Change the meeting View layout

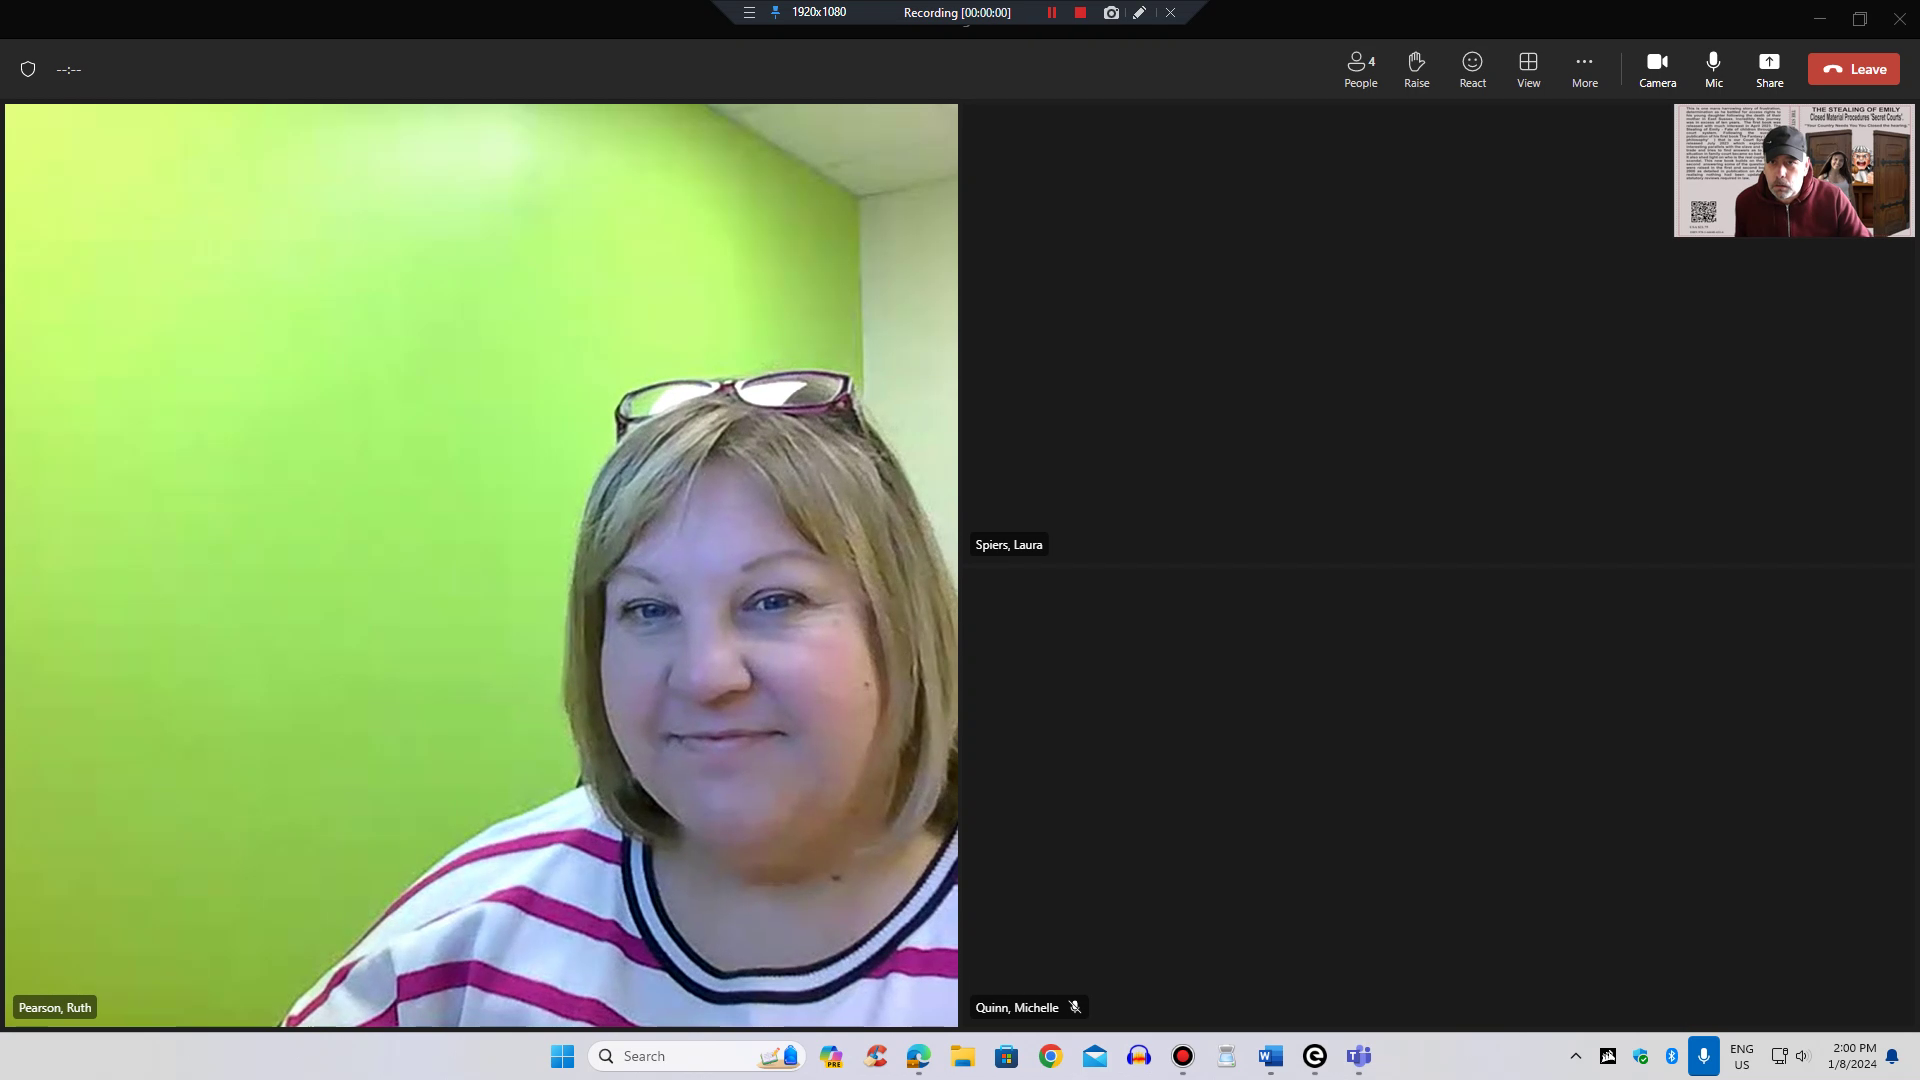click(1528, 69)
